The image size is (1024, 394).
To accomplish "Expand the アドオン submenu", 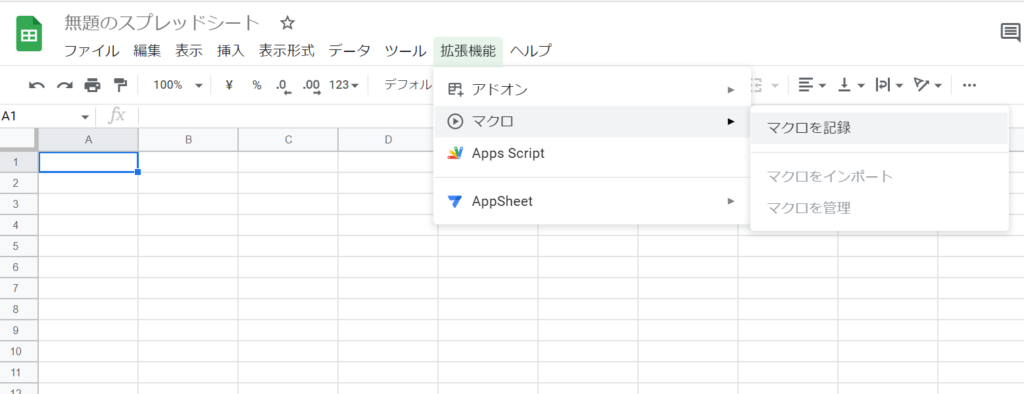I will coord(592,90).
